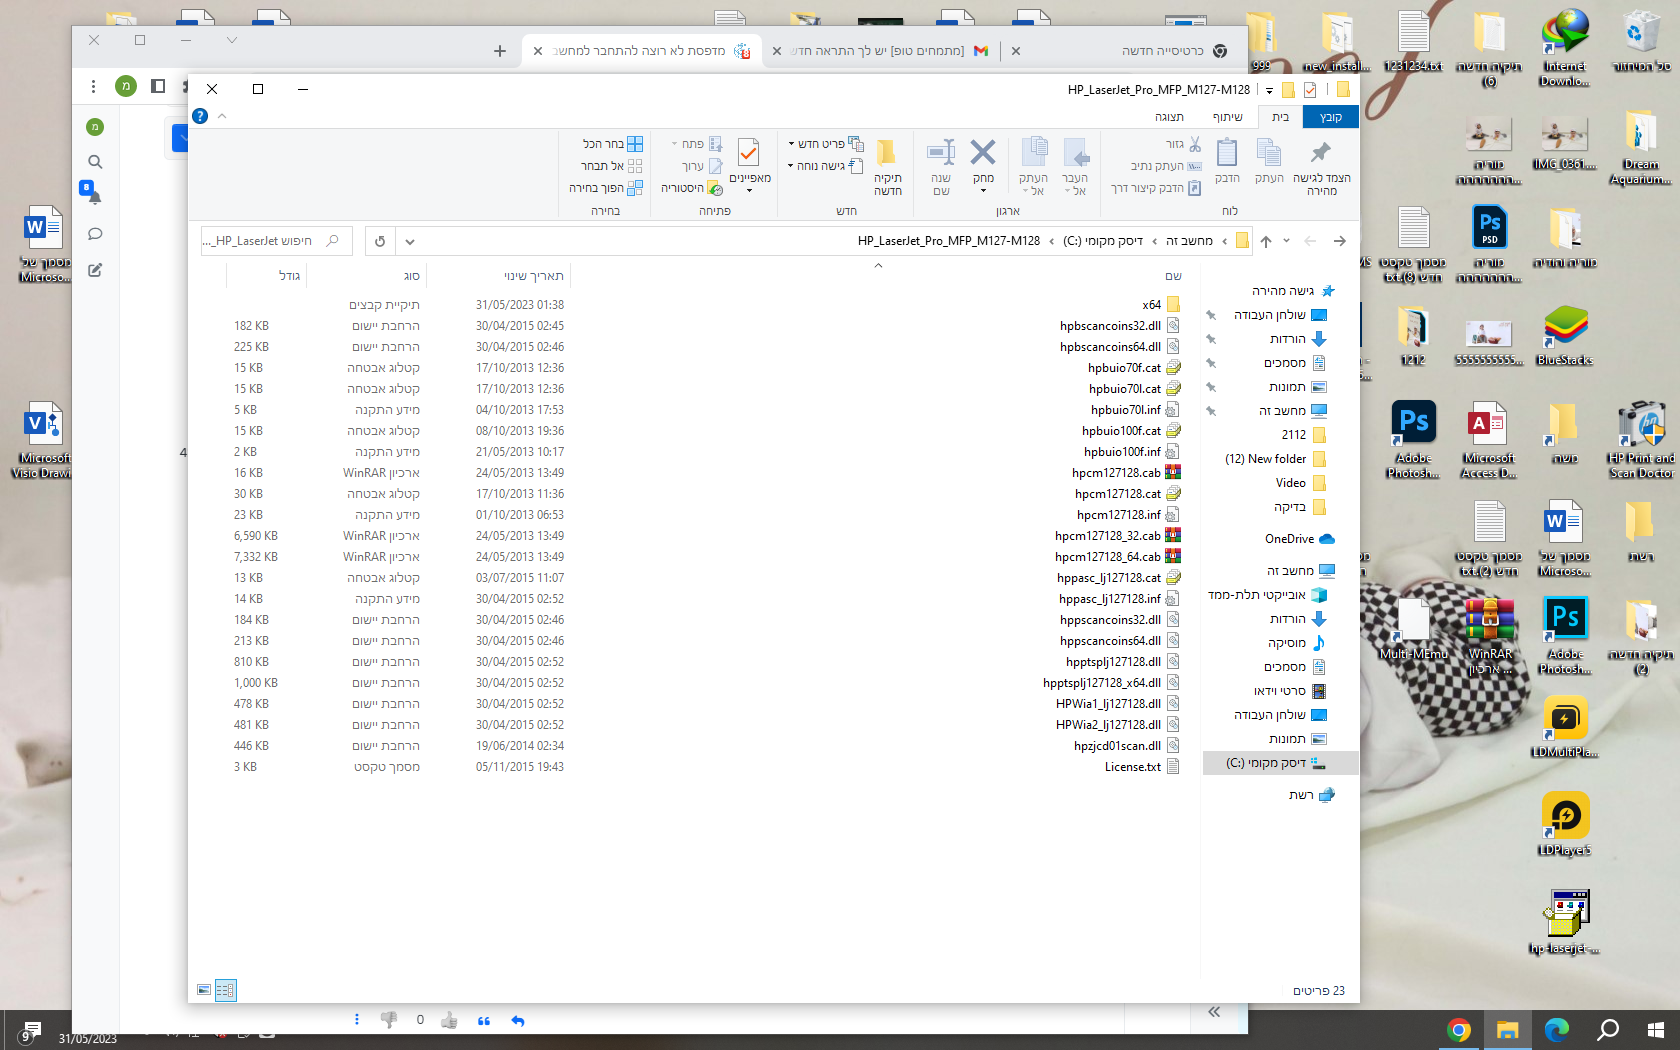
Task: Create a New folder (תיקיה חדשה)
Action: click(887, 166)
